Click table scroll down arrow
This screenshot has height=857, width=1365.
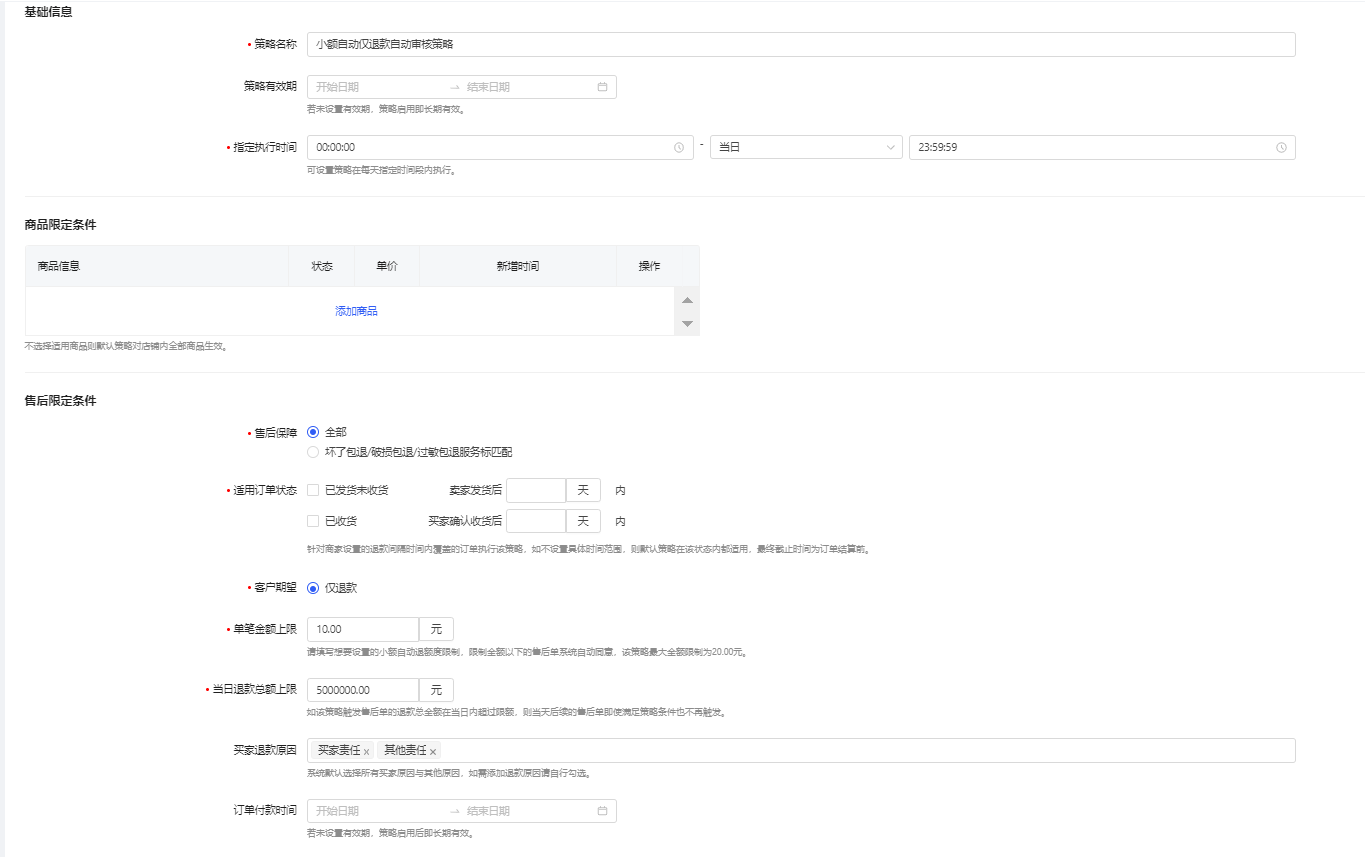(x=687, y=323)
